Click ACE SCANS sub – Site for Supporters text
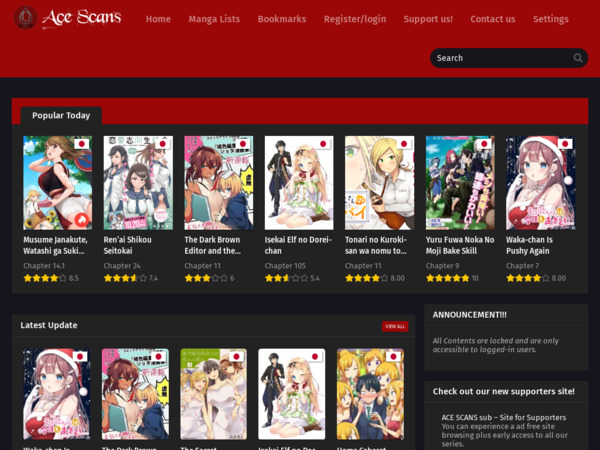Screen dimensions: 600x450 click(504, 417)
